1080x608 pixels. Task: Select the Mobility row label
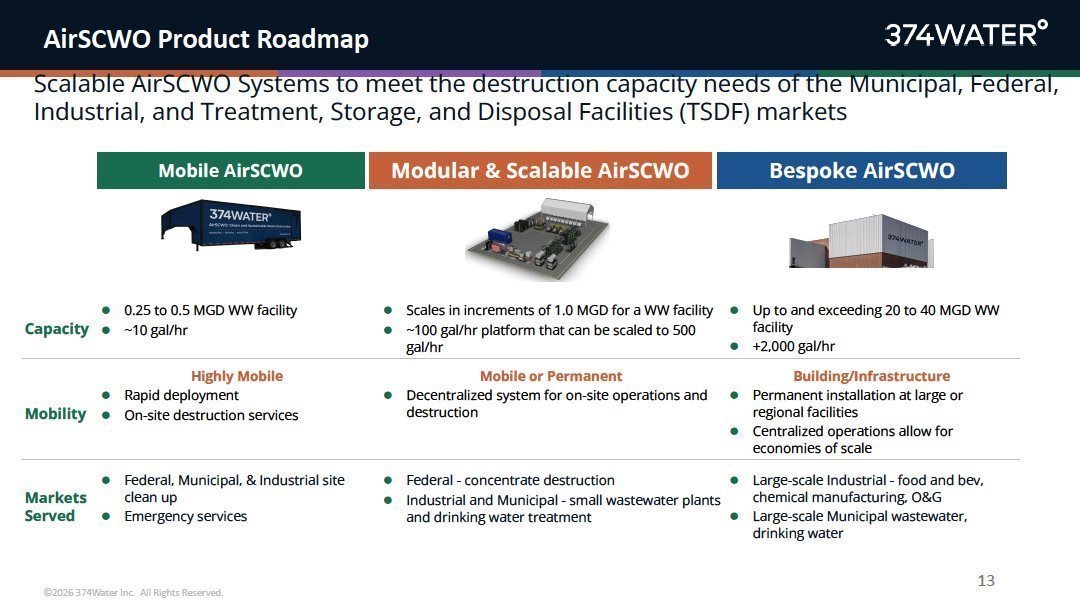click(x=56, y=414)
